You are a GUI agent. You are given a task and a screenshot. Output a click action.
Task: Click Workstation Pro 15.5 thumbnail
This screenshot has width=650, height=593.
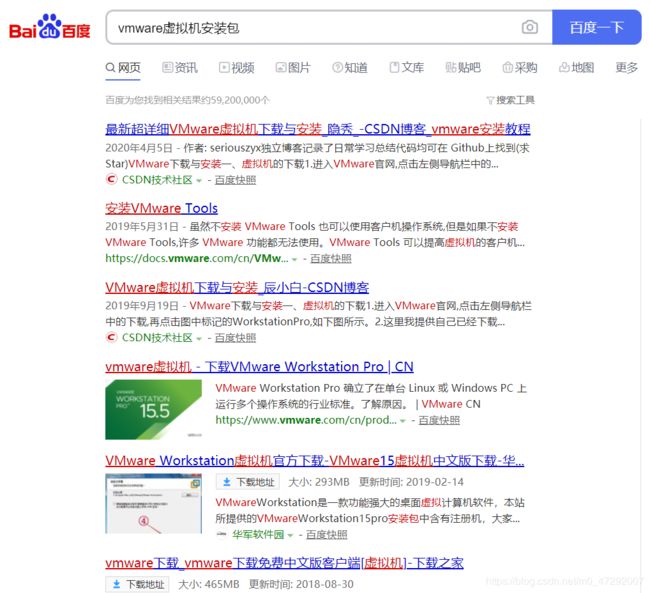[153, 409]
